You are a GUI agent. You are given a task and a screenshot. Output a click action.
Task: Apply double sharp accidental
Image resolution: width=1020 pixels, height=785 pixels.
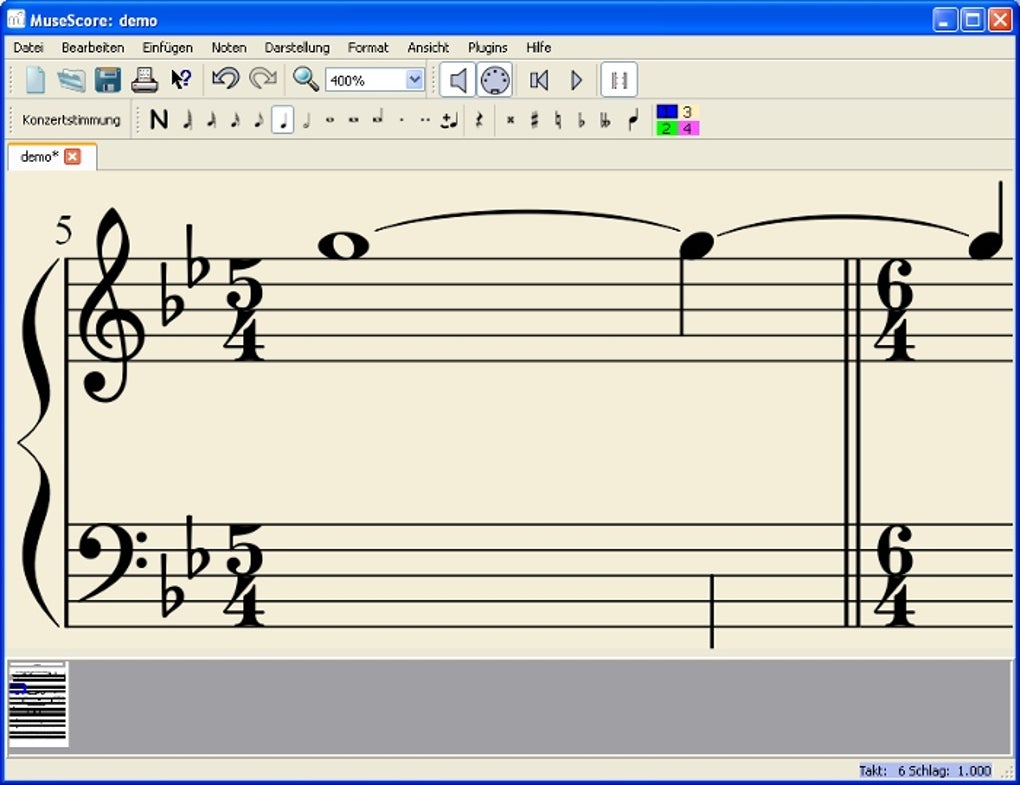(511, 120)
